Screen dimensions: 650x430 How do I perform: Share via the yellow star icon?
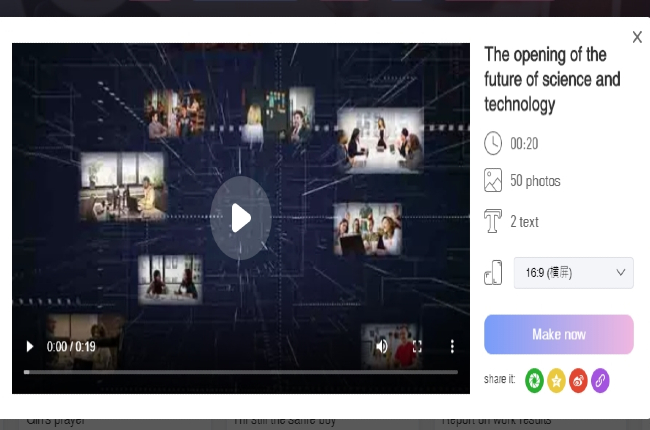(556, 380)
